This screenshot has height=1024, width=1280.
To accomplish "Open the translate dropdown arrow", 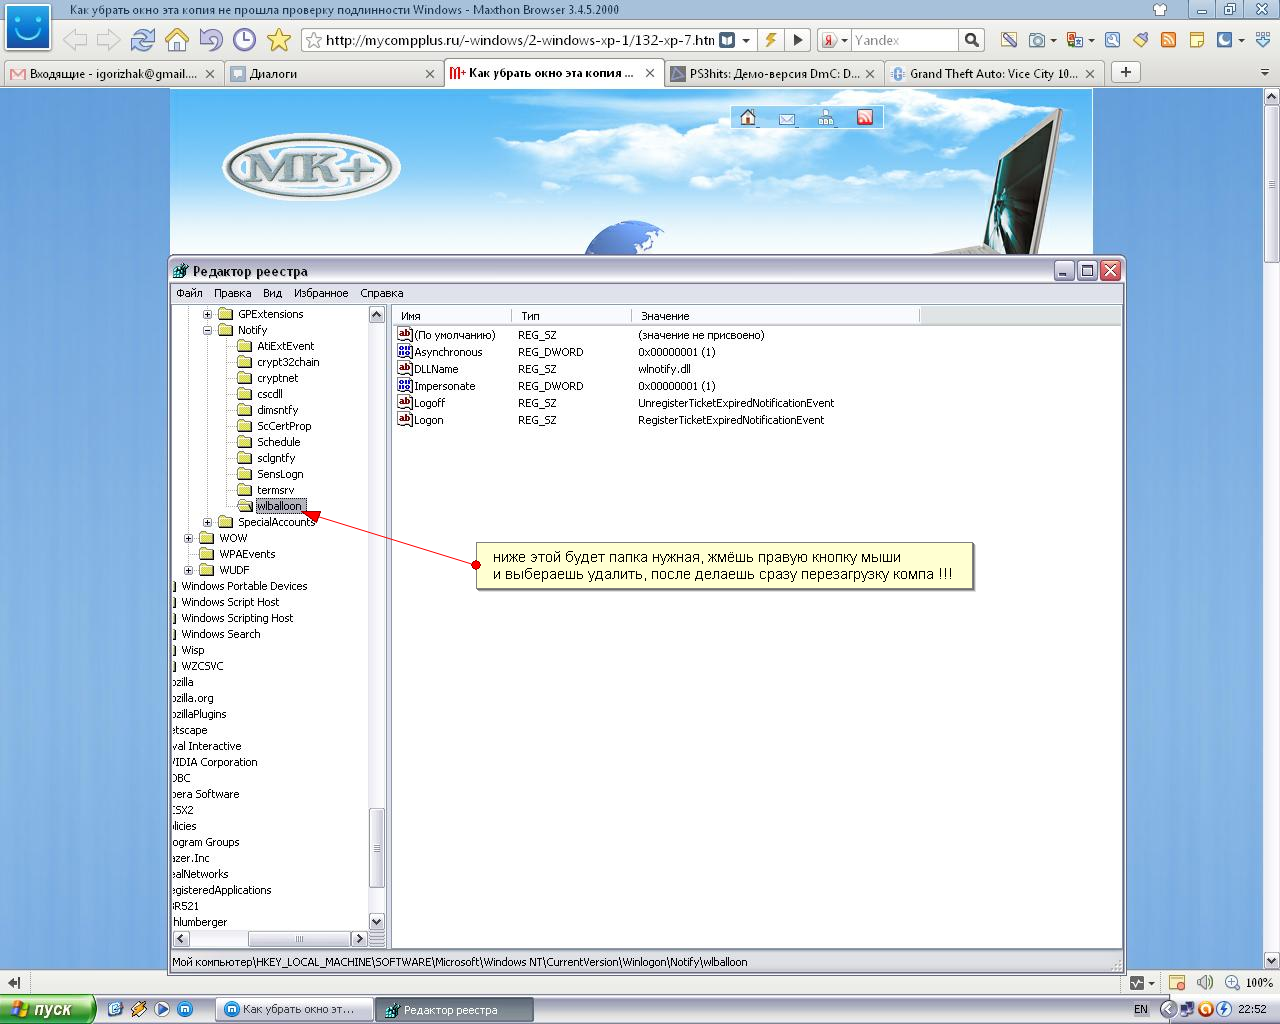I will coord(1091,41).
